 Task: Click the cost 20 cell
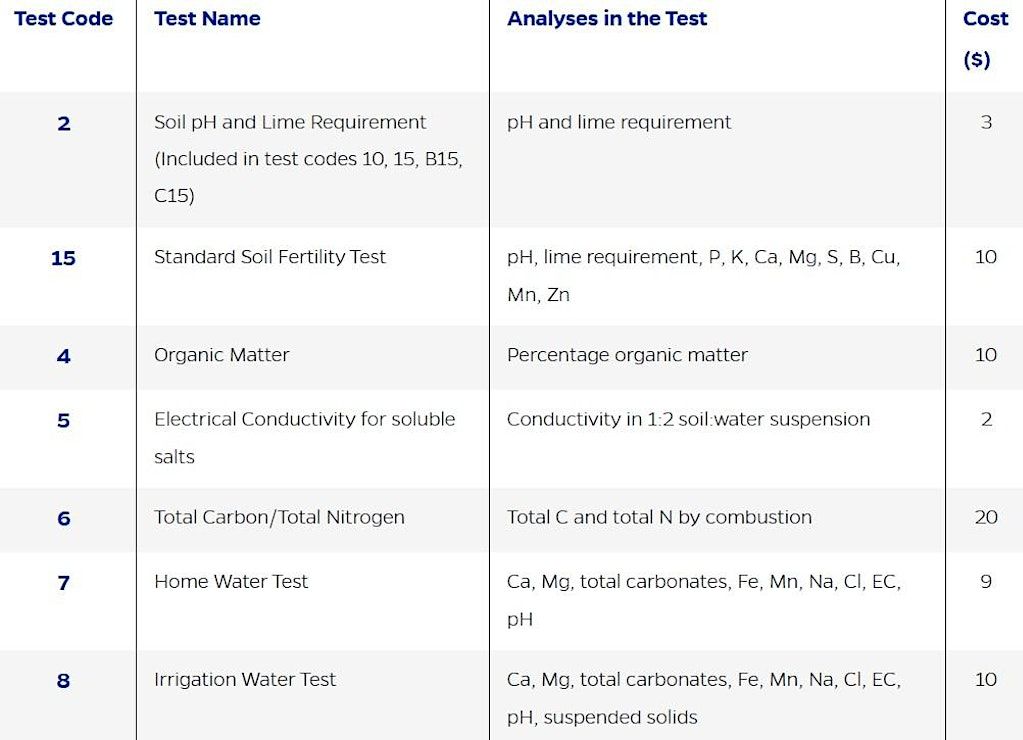985,518
